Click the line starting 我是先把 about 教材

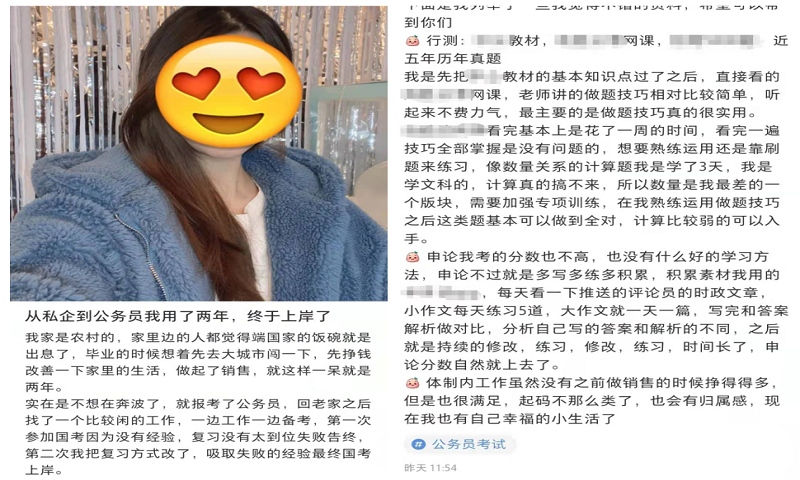(592, 77)
